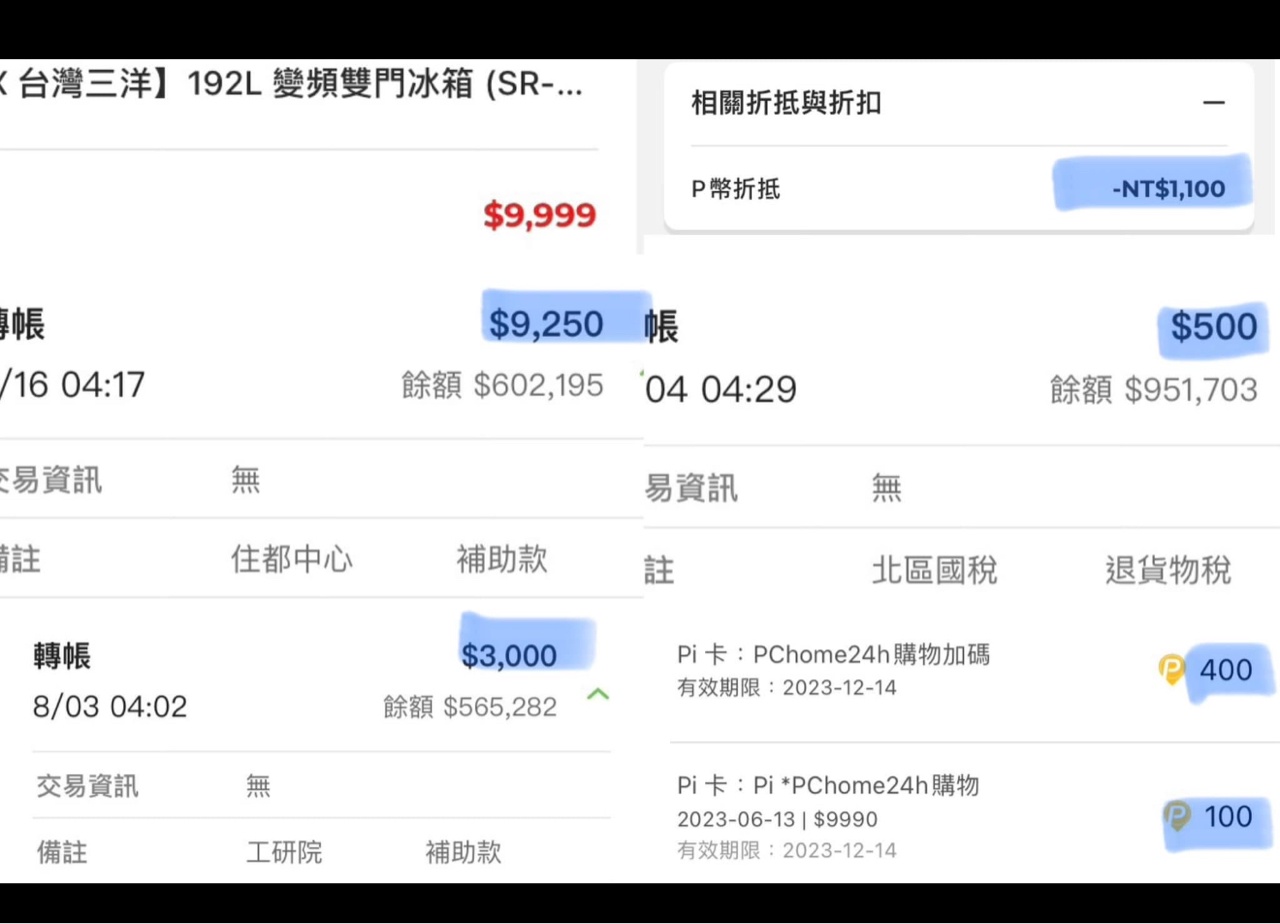Select the 餘額 $602,195 balance
The width and height of the screenshot is (1280, 924).
[x=503, y=386]
